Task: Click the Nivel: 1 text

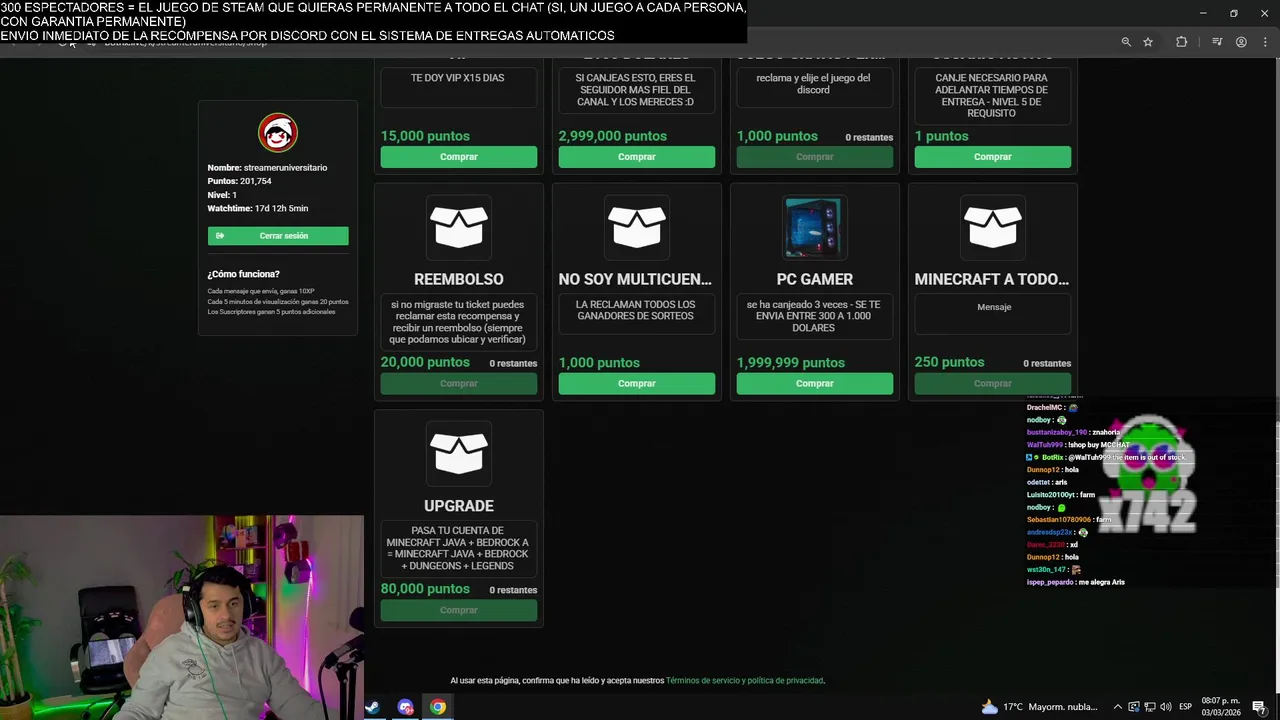Action: point(222,195)
